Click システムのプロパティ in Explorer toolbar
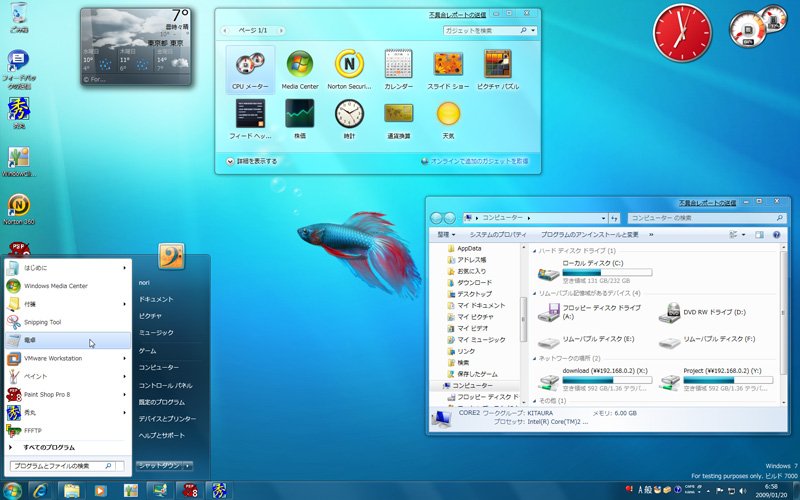 497,235
